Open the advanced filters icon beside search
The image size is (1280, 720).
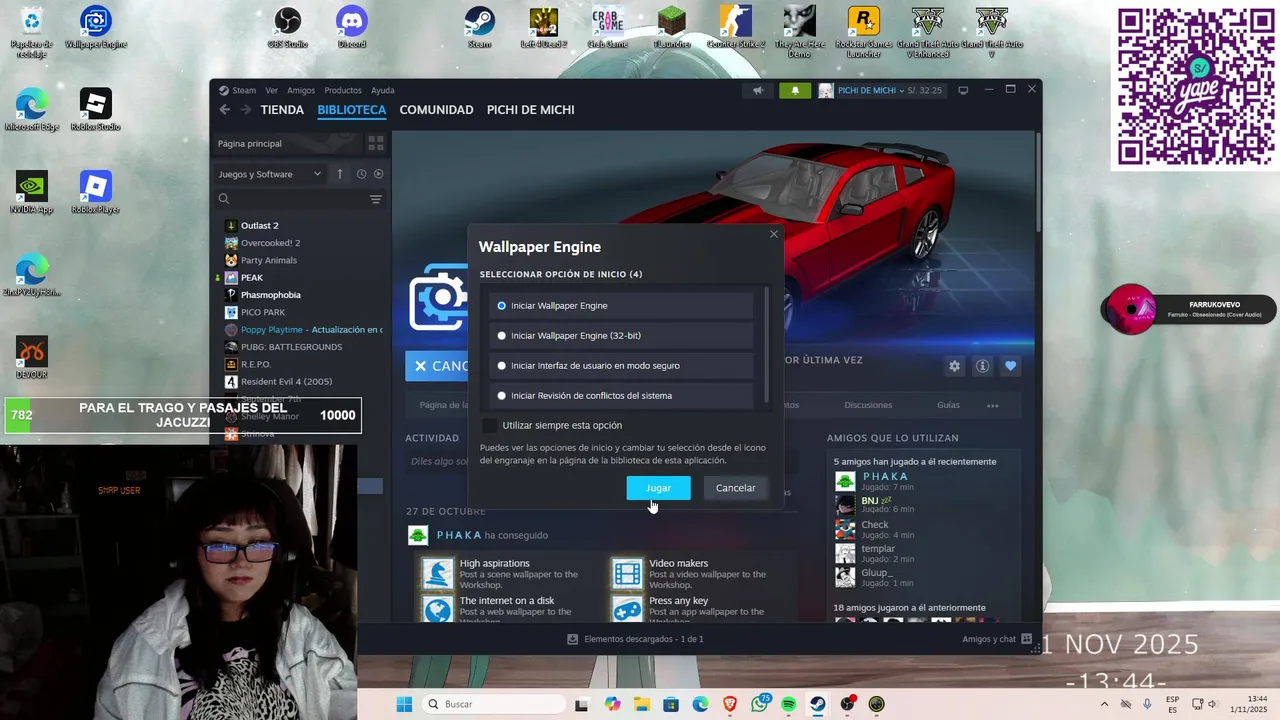pos(376,199)
